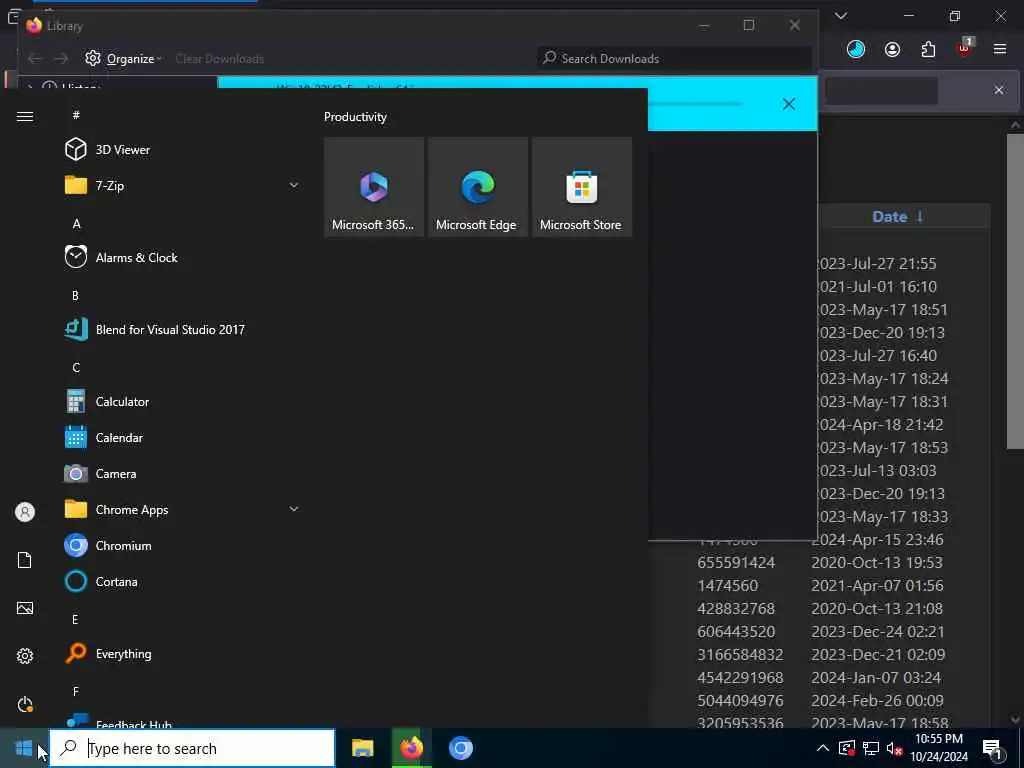Open the taskbar clock and date
Screen dimensions: 1024x768
pyautogui.click(x=939, y=748)
